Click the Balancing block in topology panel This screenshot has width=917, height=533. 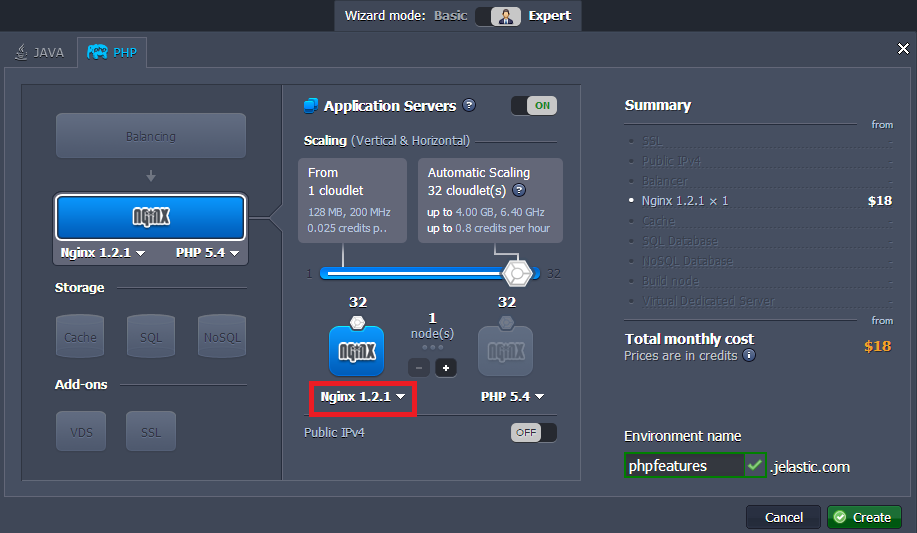[x=150, y=136]
